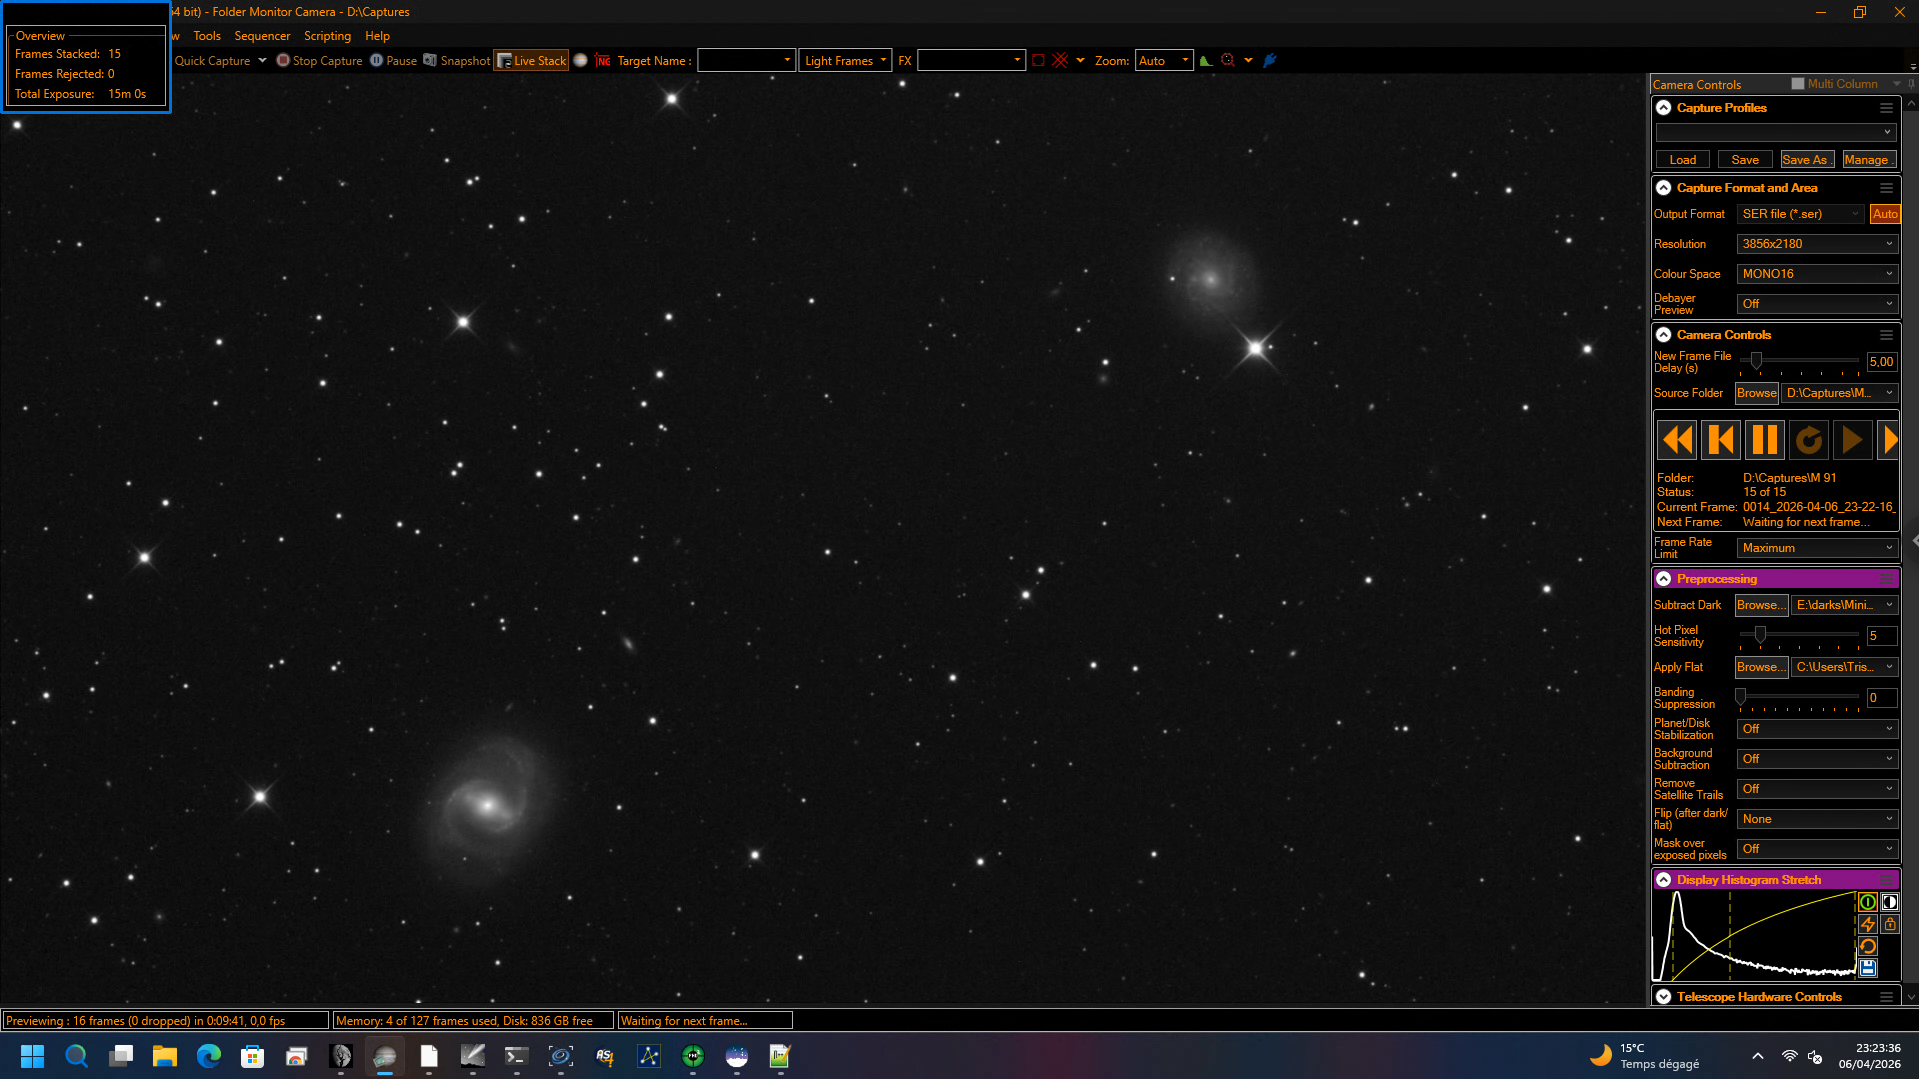This screenshot has width=1919, height=1079.
Task: Click the Snapshot camera icon
Action: click(x=430, y=60)
